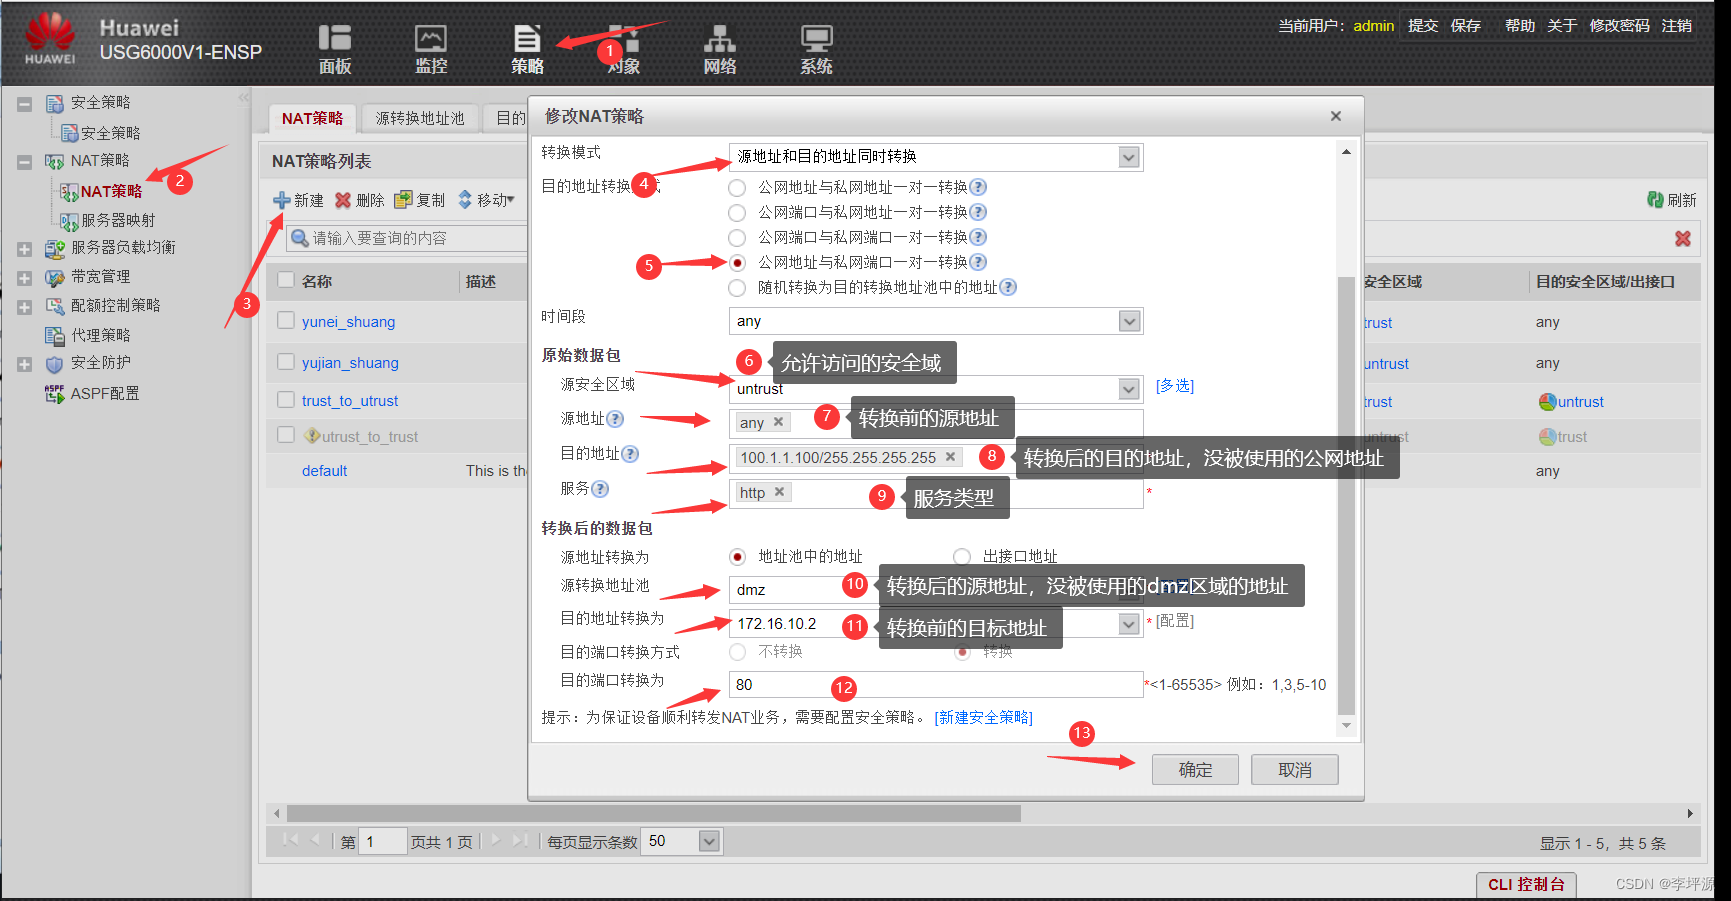Click the 移动 move icon
Screen dimensions: 1731x901
pos(465,200)
